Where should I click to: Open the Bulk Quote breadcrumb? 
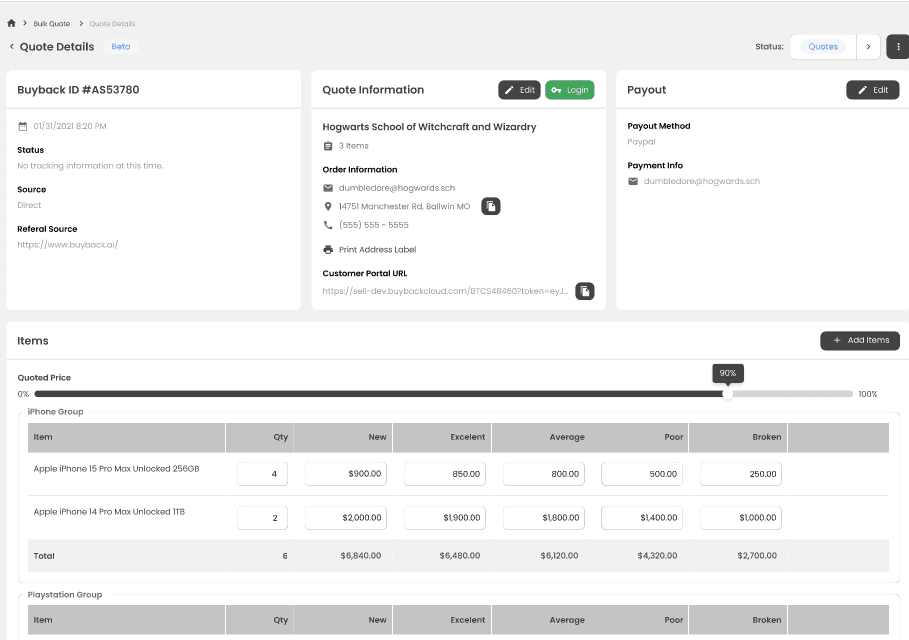coord(52,24)
